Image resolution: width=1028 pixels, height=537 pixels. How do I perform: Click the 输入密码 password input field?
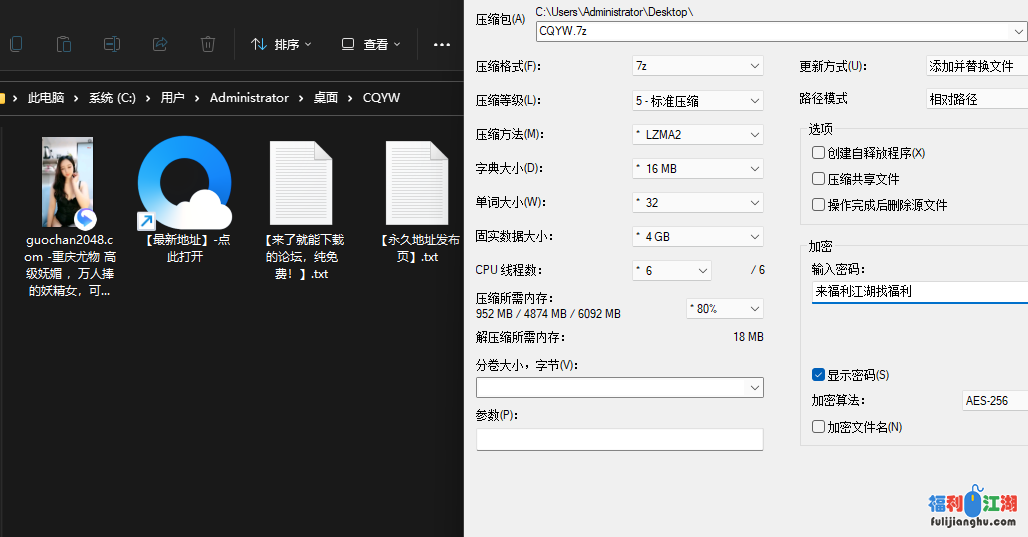[918, 292]
